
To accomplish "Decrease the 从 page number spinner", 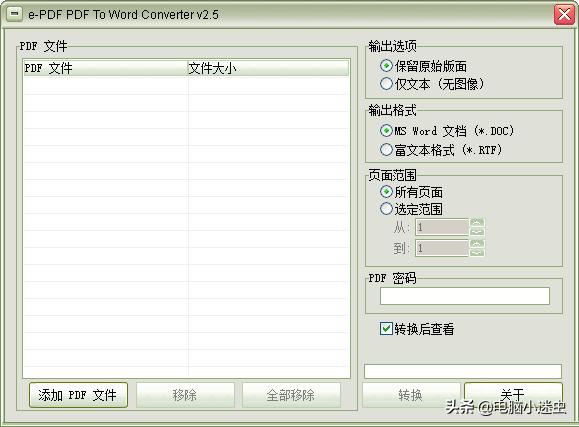I will [x=477, y=232].
